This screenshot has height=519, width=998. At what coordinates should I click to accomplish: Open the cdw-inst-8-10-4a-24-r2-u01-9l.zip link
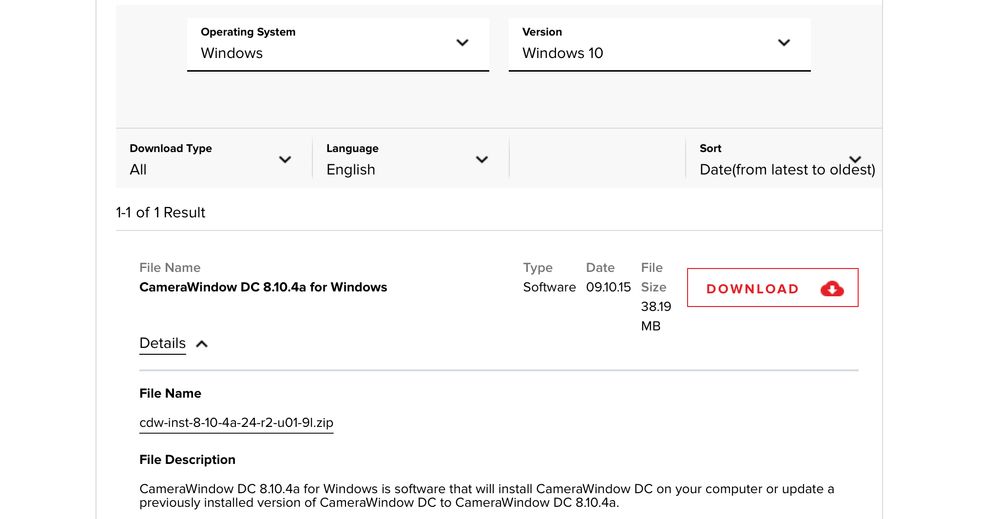click(x=236, y=423)
